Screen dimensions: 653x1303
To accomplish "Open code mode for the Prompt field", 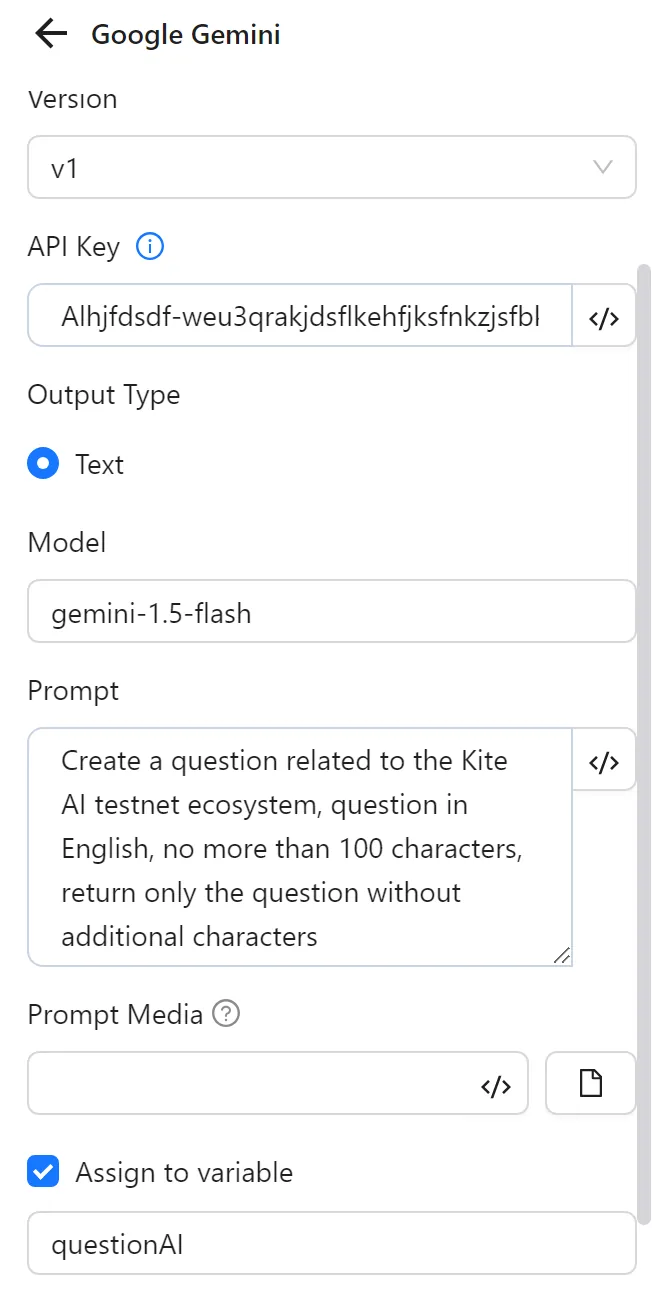I will (x=604, y=760).
